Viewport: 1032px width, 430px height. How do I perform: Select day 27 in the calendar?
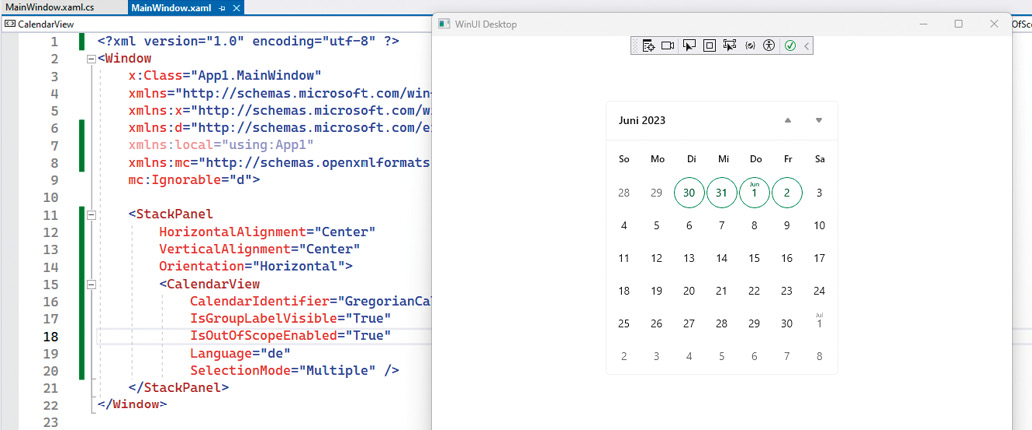689,323
